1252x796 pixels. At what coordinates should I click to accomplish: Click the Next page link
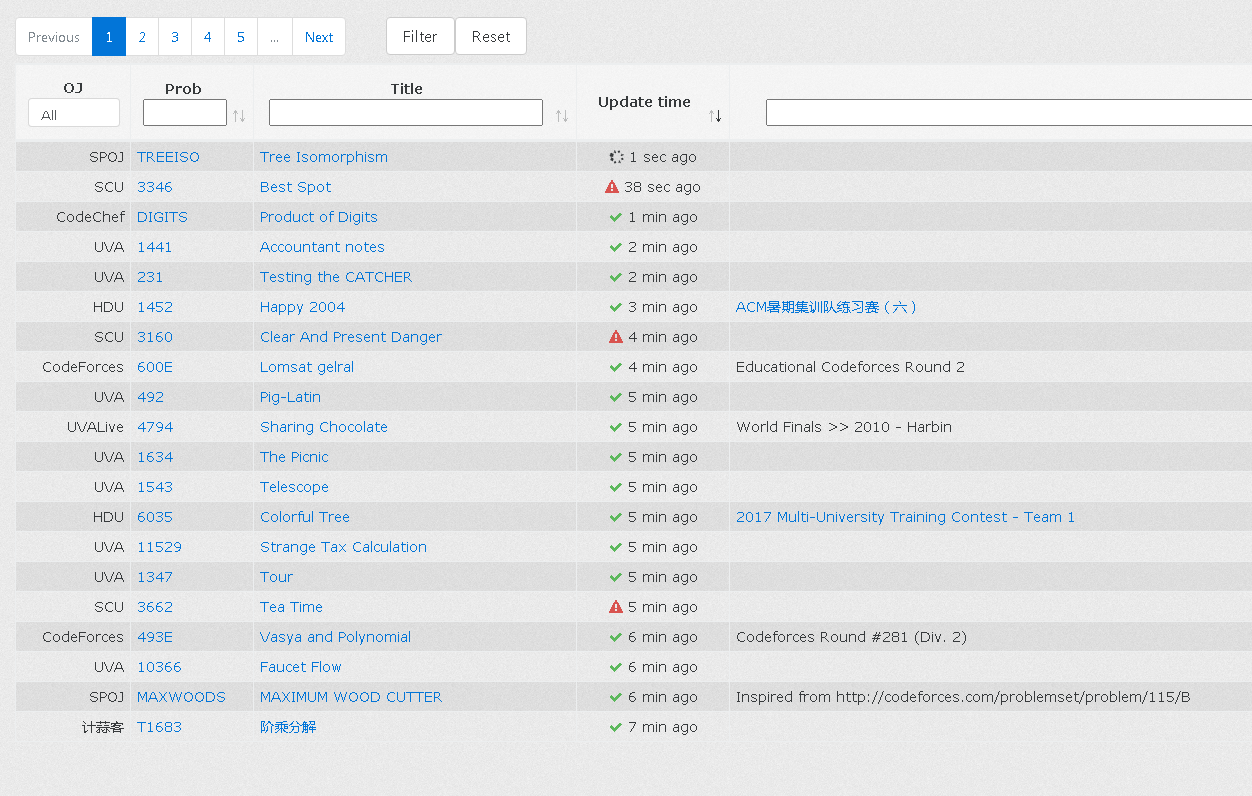click(319, 37)
